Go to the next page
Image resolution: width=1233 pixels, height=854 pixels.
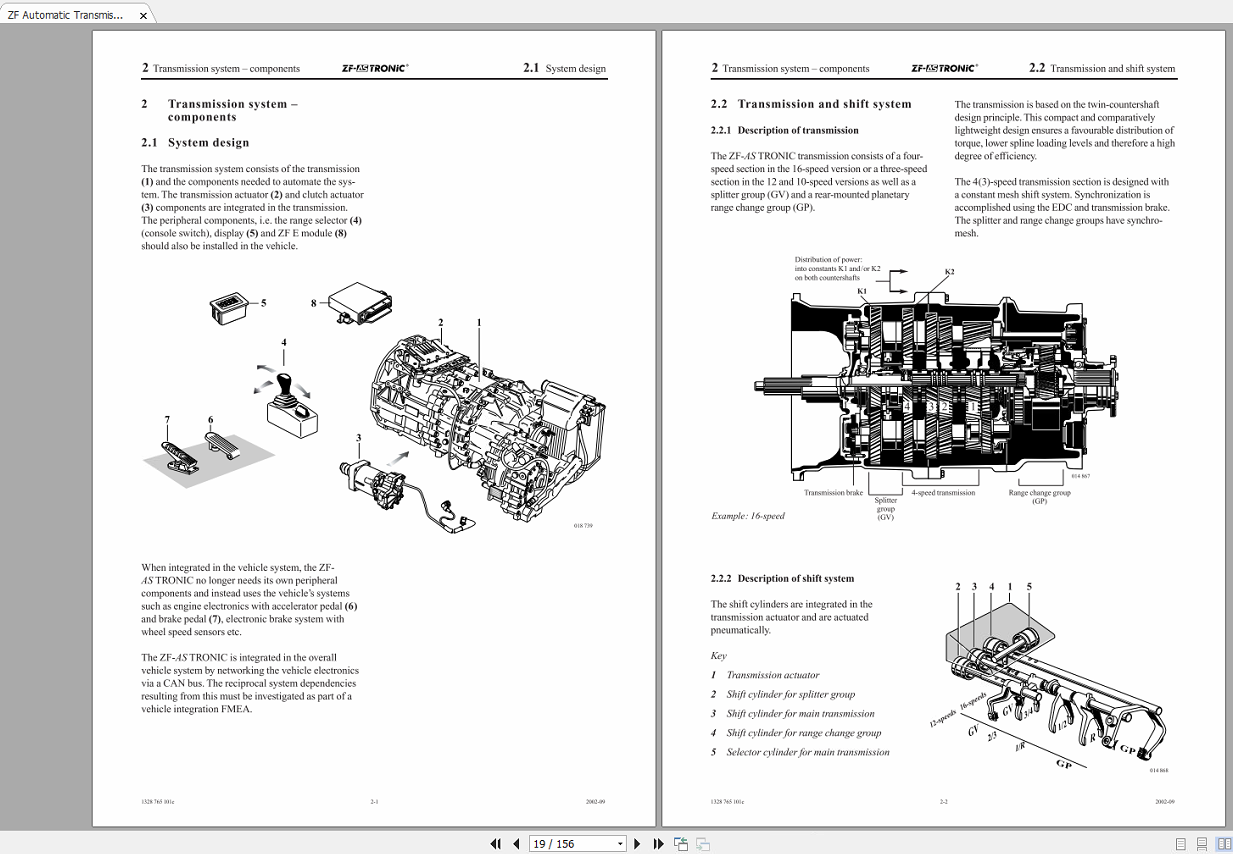pos(638,844)
